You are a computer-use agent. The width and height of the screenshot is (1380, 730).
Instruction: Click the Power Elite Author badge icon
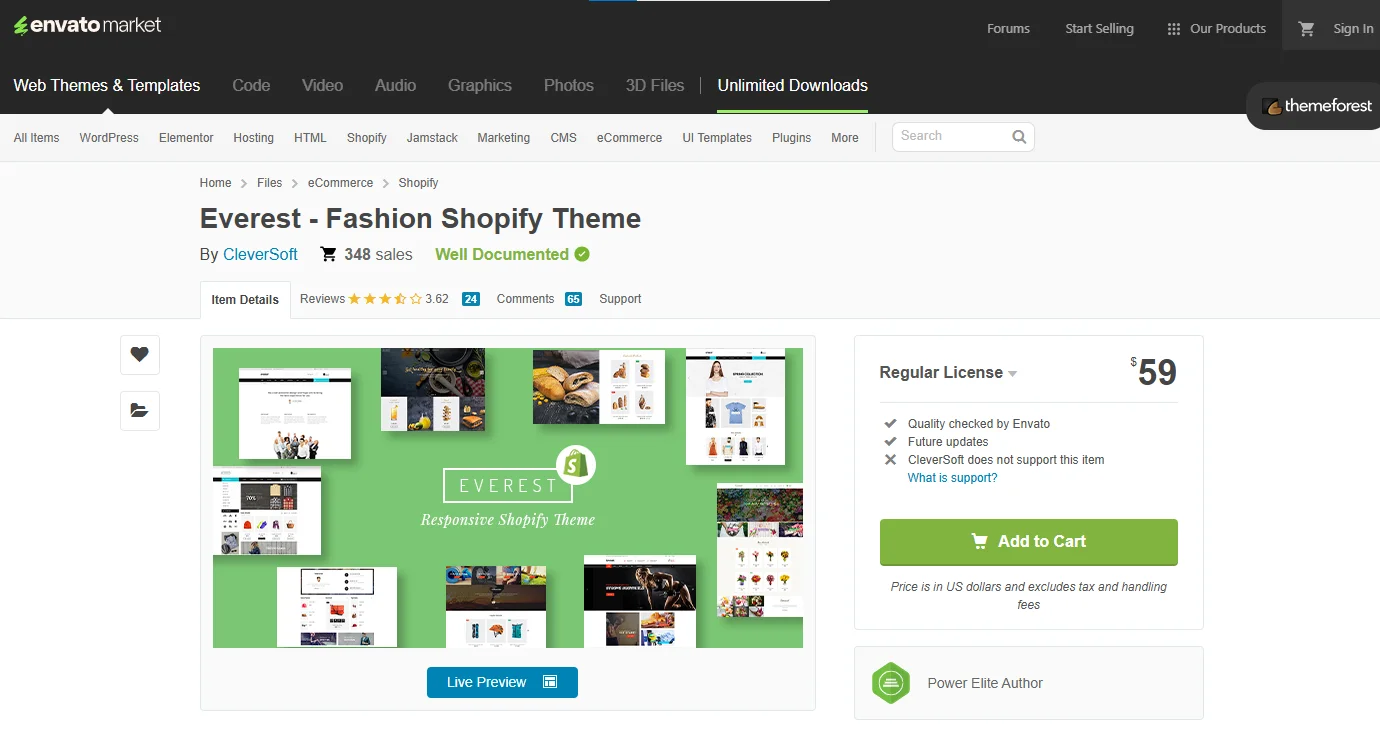point(890,683)
